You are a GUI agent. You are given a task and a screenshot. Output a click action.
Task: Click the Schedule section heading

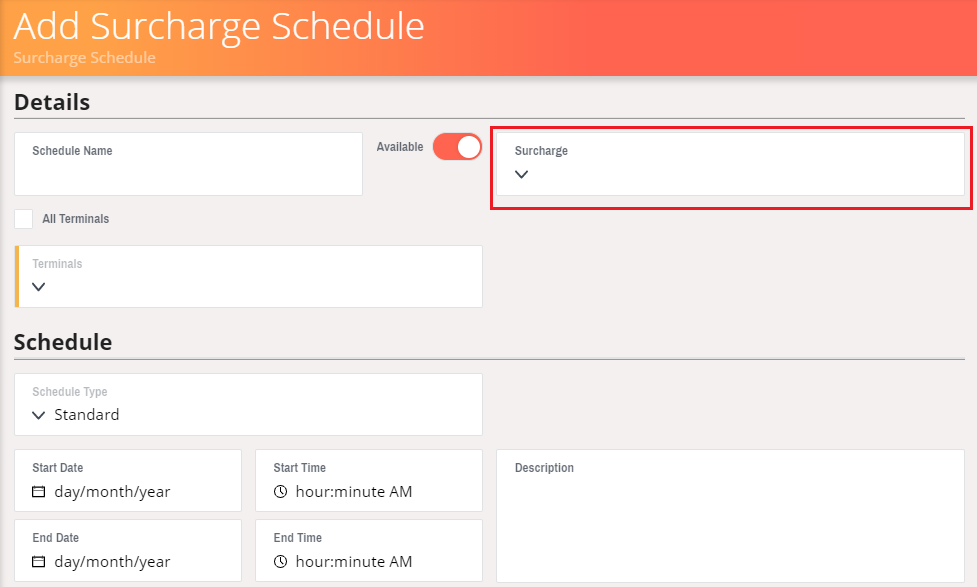pyautogui.click(x=63, y=342)
